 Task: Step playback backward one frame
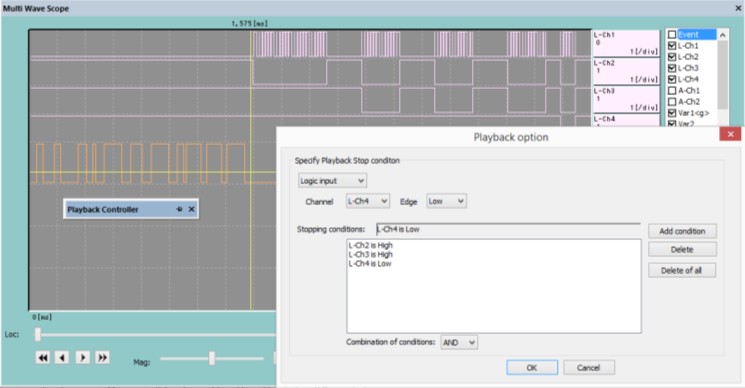pyautogui.click(x=62, y=358)
